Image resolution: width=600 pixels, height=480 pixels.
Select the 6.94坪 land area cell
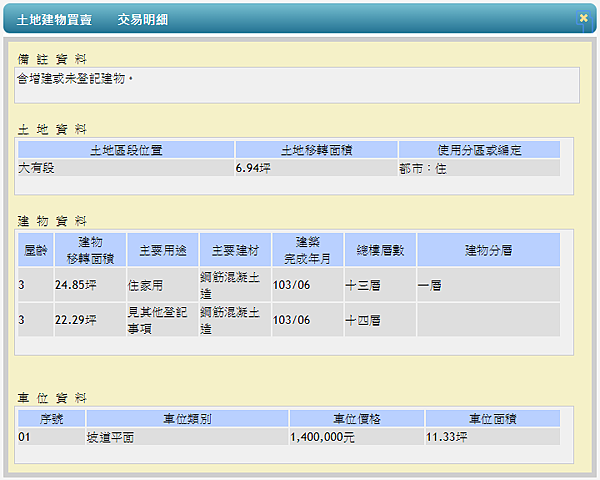click(x=316, y=168)
